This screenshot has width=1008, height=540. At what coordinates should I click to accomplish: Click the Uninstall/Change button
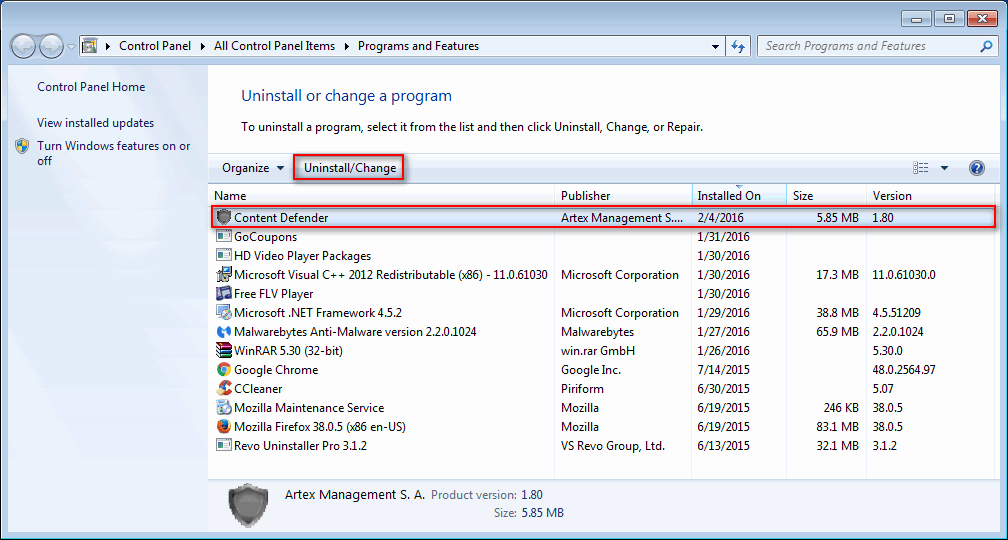coord(350,168)
